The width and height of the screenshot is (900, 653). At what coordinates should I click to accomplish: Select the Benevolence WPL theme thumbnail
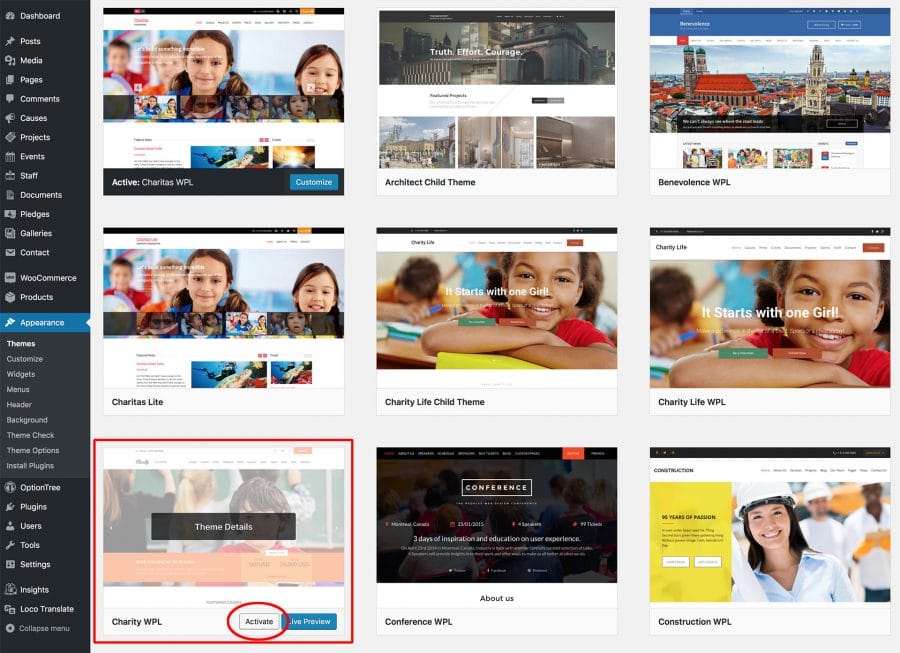(769, 88)
